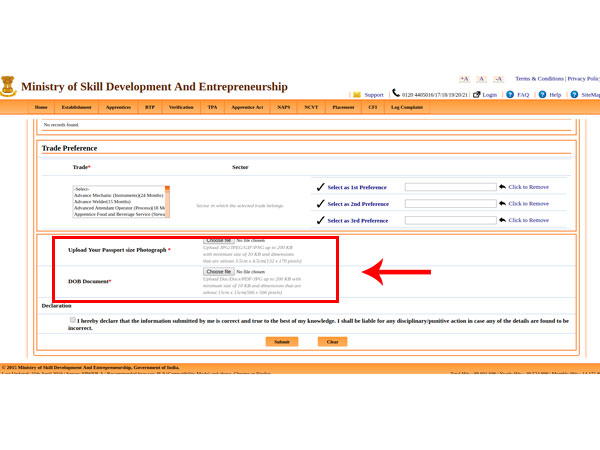Click Ministry of Skill Development title
Screen dimensions: 600x450
tap(154, 86)
